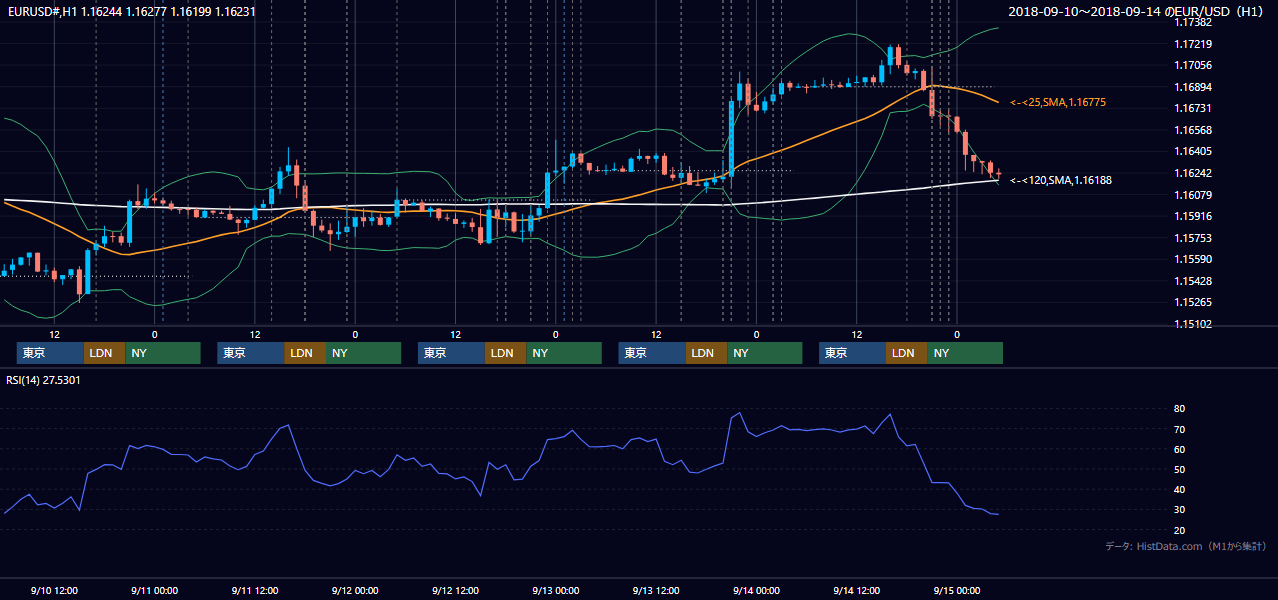This screenshot has height=600, width=1278.
Task: Click price axis value 1.16568
Action: click(x=1193, y=130)
